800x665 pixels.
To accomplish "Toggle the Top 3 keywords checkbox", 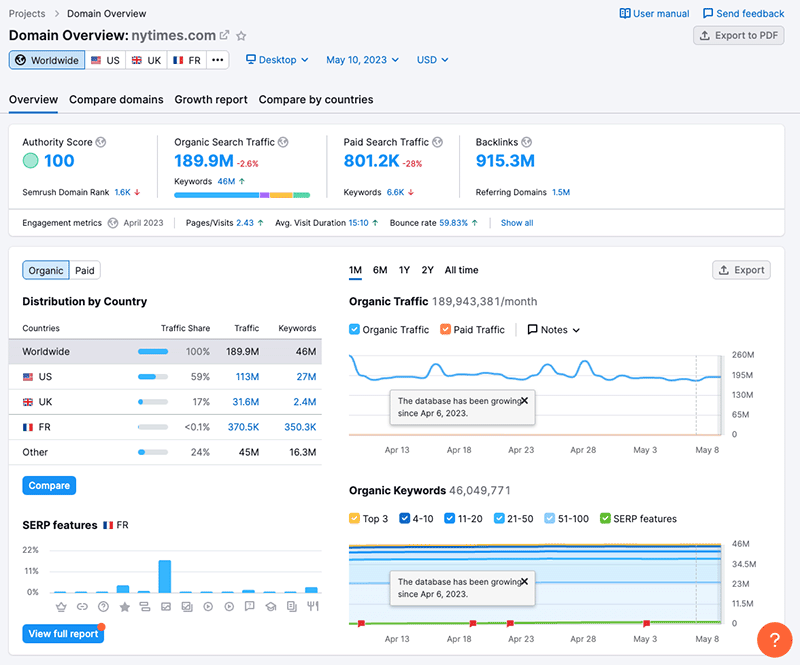I will tap(354, 519).
